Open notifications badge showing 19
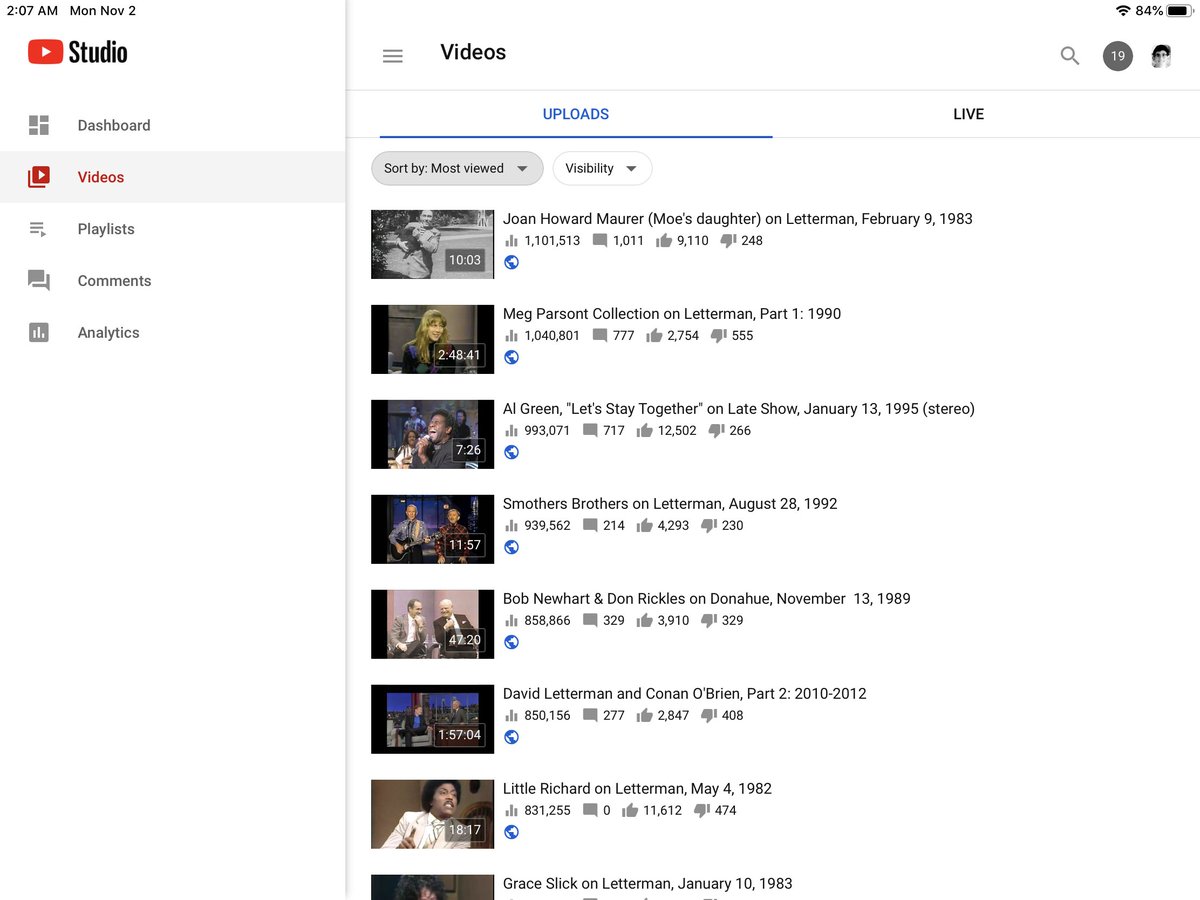This screenshot has height=900, width=1200. (1117, 56)
